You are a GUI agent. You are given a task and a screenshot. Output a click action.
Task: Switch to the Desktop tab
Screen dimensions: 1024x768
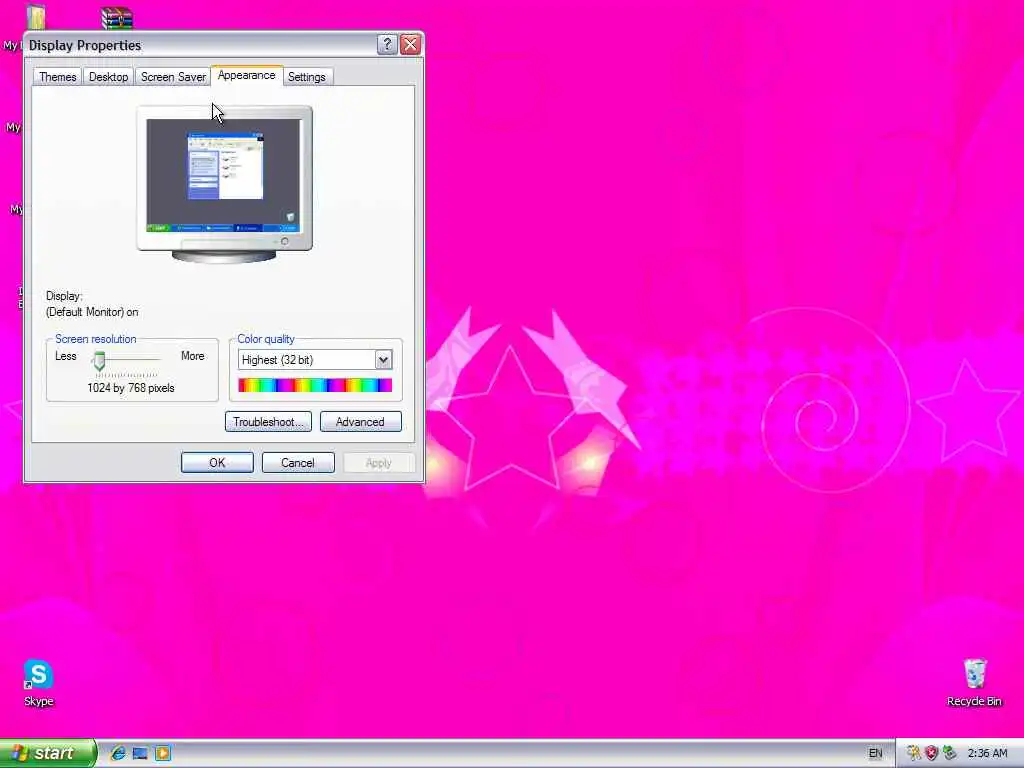point(108,76)
